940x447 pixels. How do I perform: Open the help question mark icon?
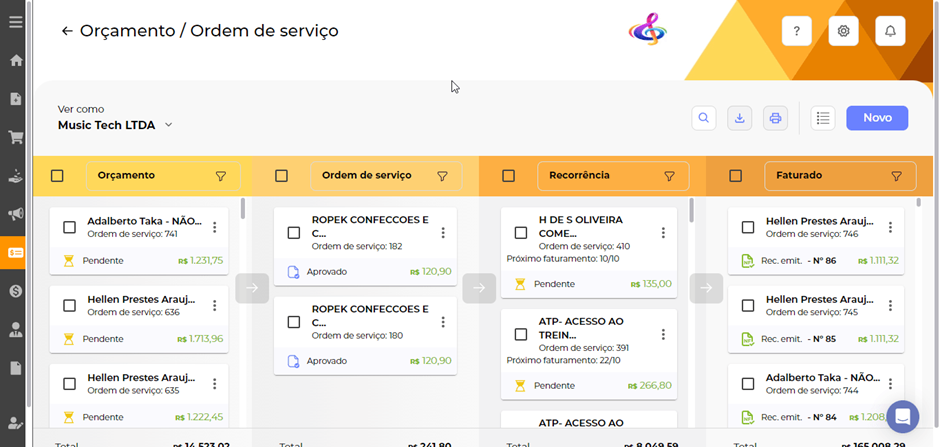pos(796,31)
